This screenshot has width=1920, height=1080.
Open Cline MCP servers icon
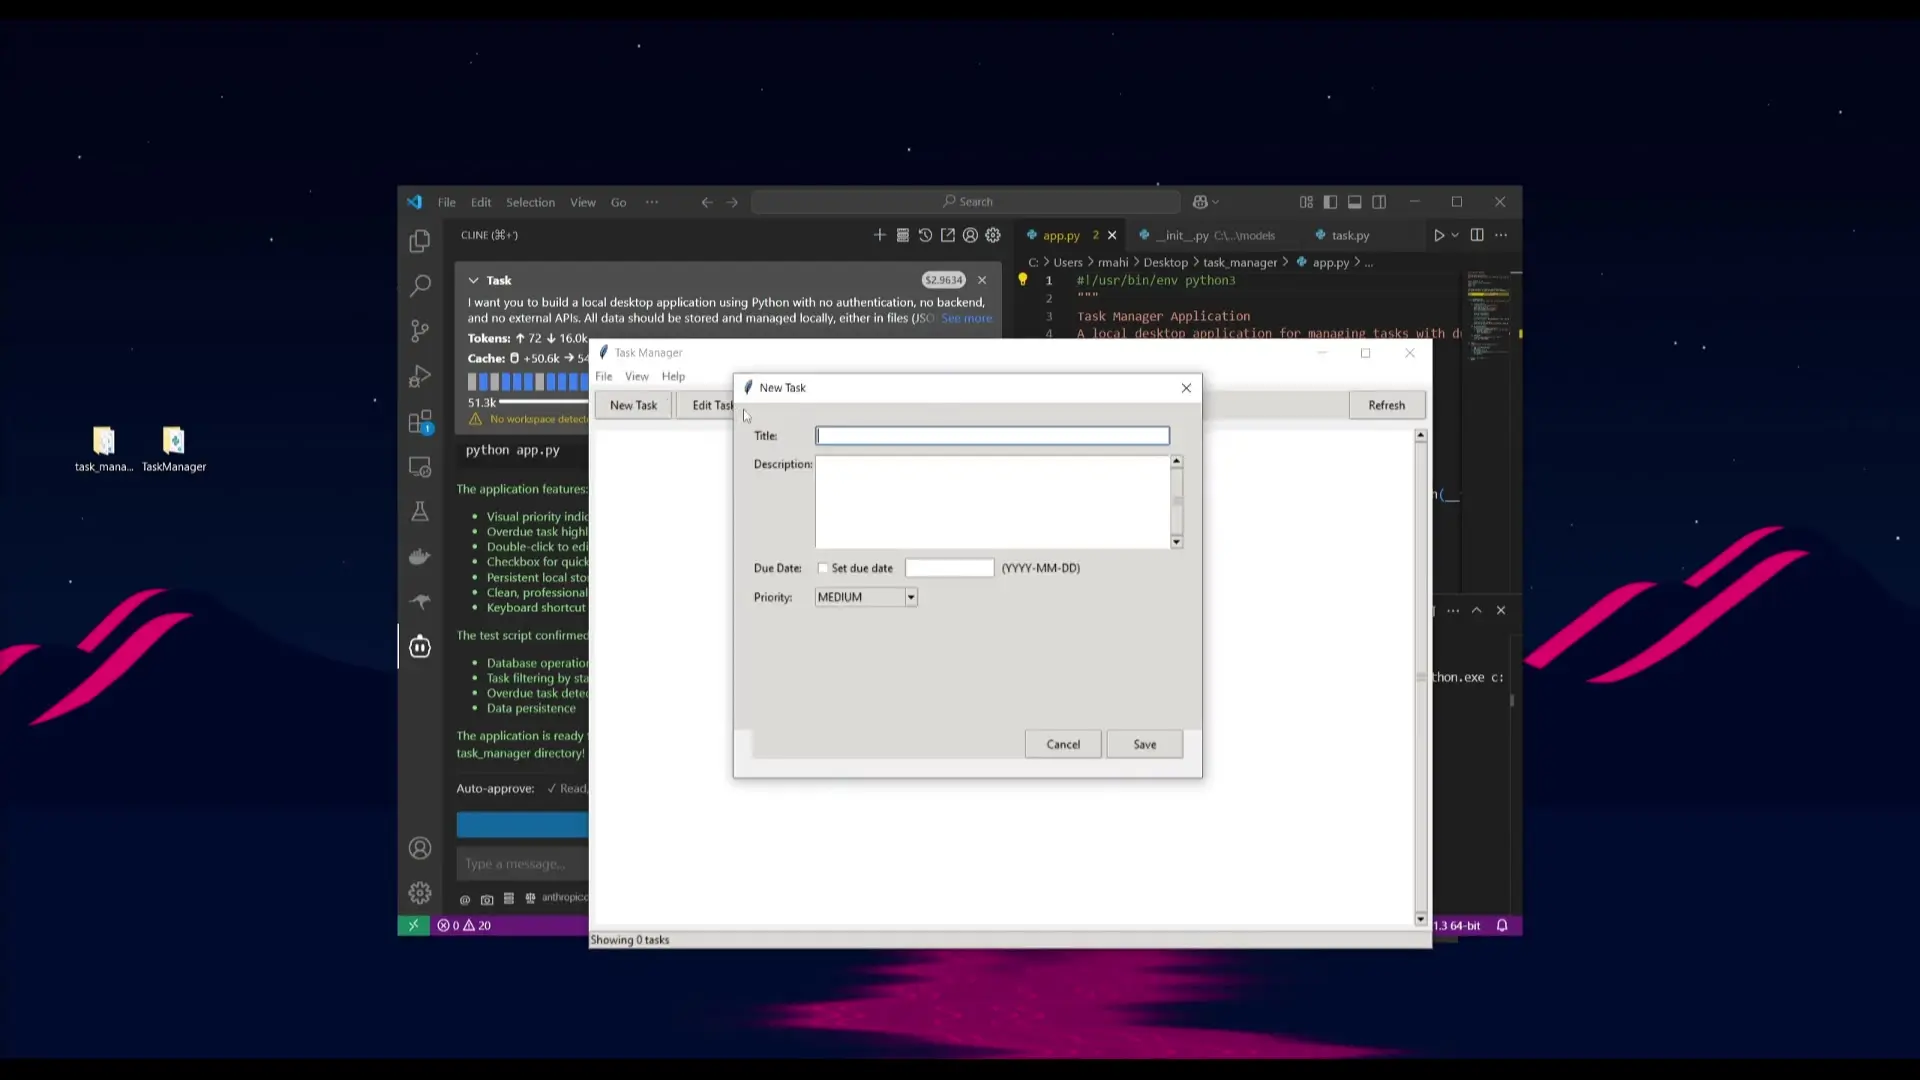[x=902, y=235]
